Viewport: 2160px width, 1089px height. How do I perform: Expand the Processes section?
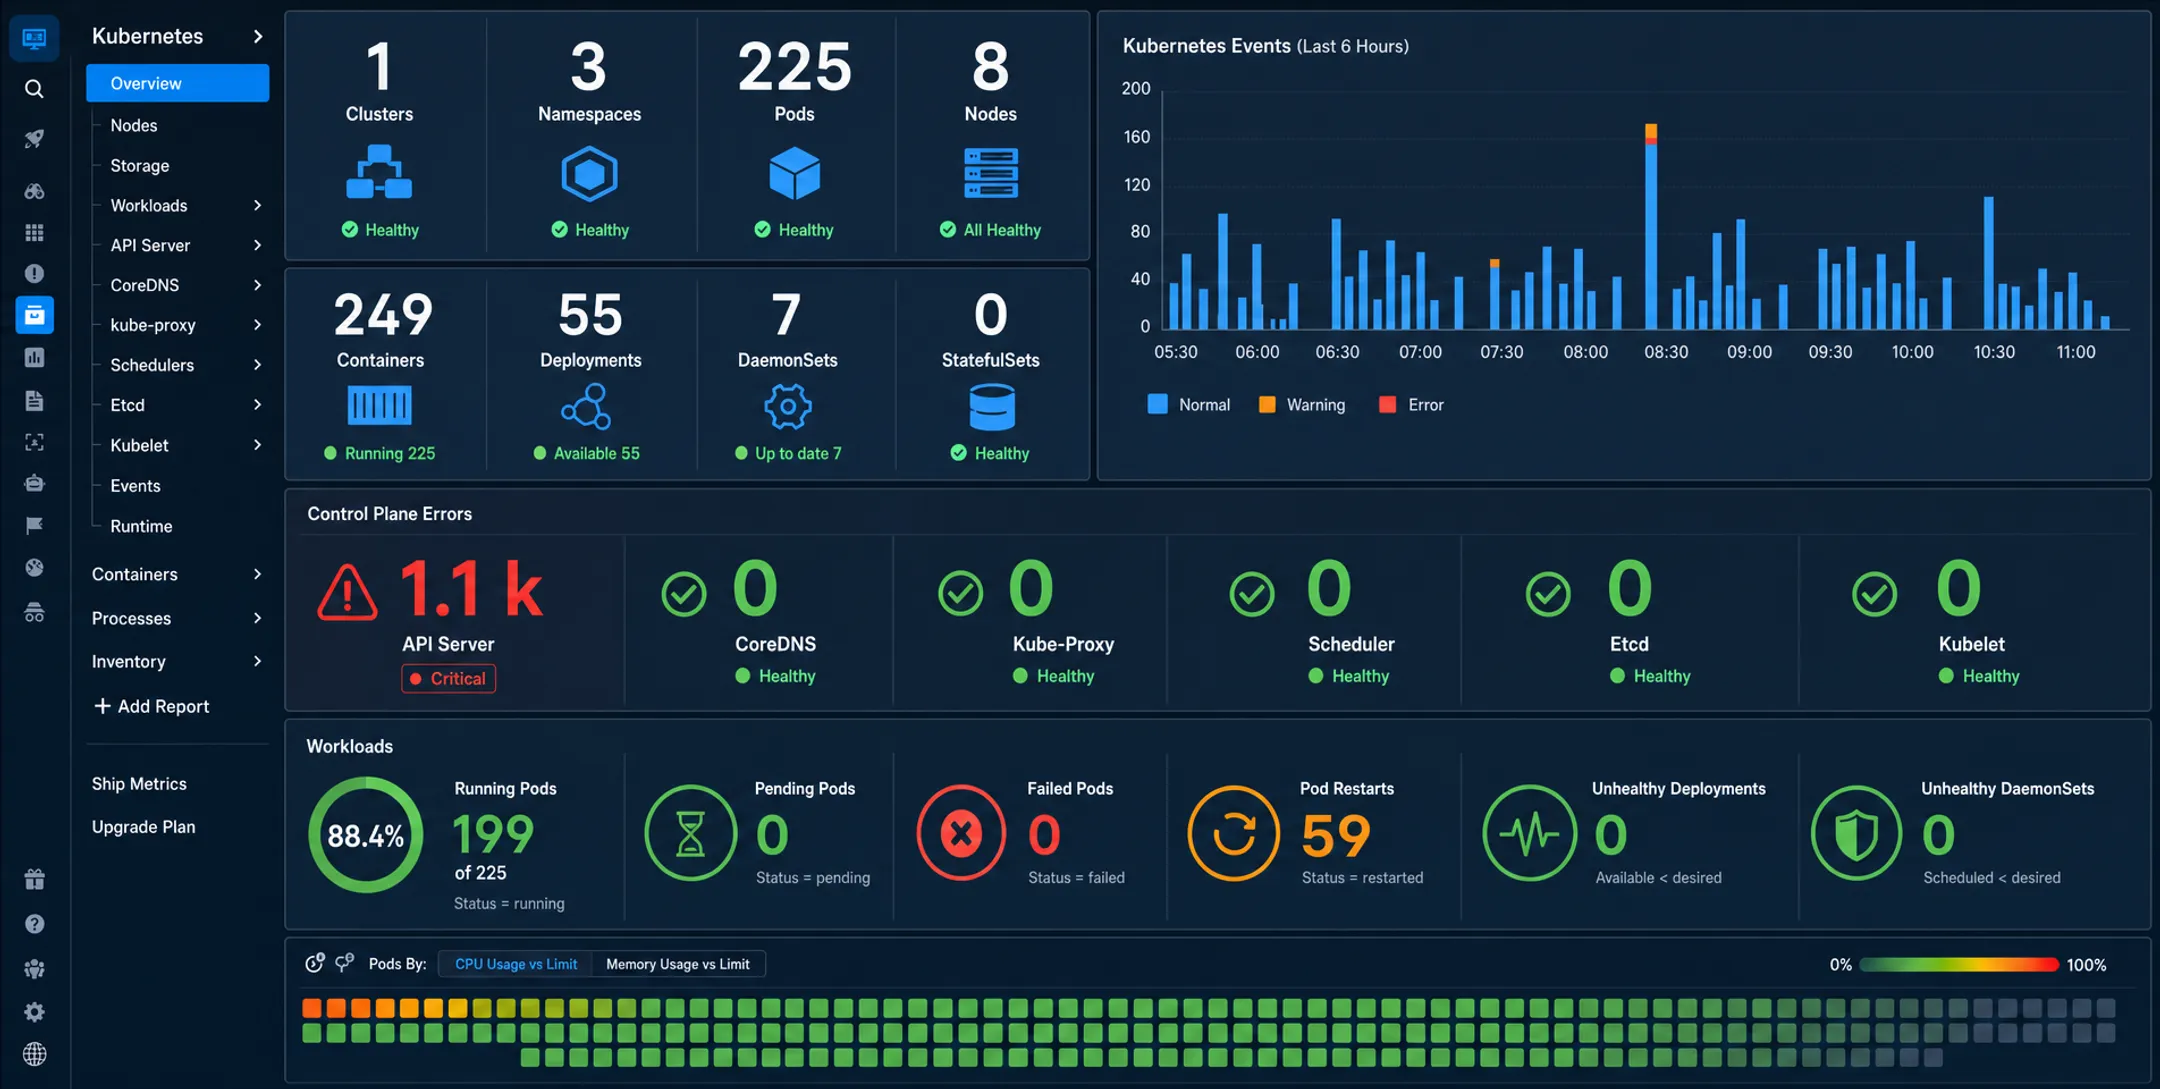click(x=257, y=618)
